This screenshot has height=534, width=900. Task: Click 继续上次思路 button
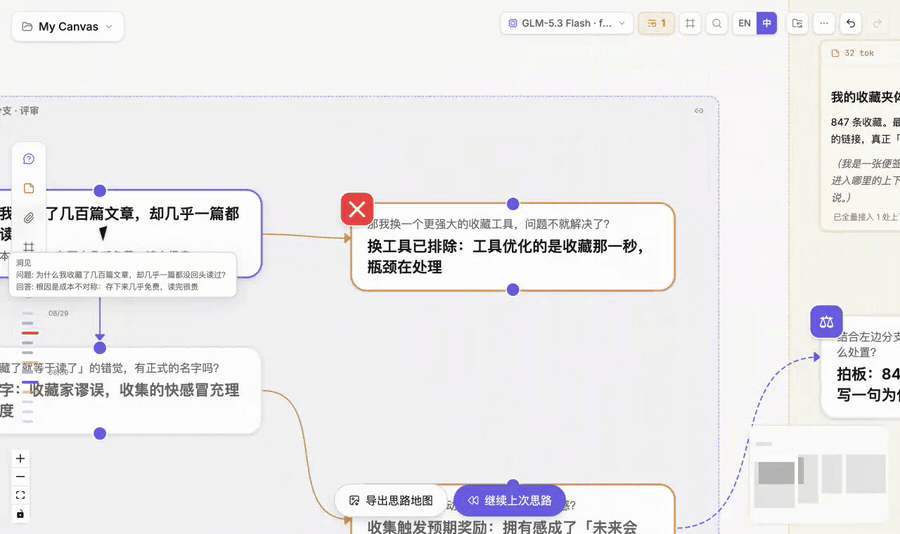510,501
